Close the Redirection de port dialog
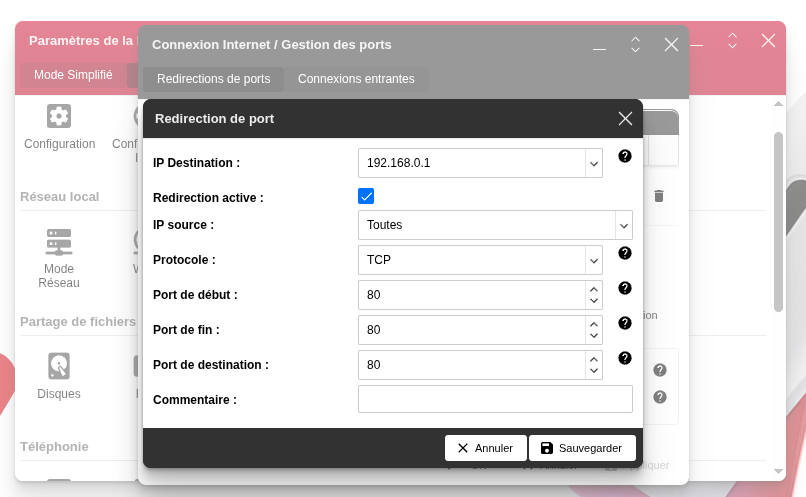The width and height of the screenshot is (806, 497). (625, 119)
